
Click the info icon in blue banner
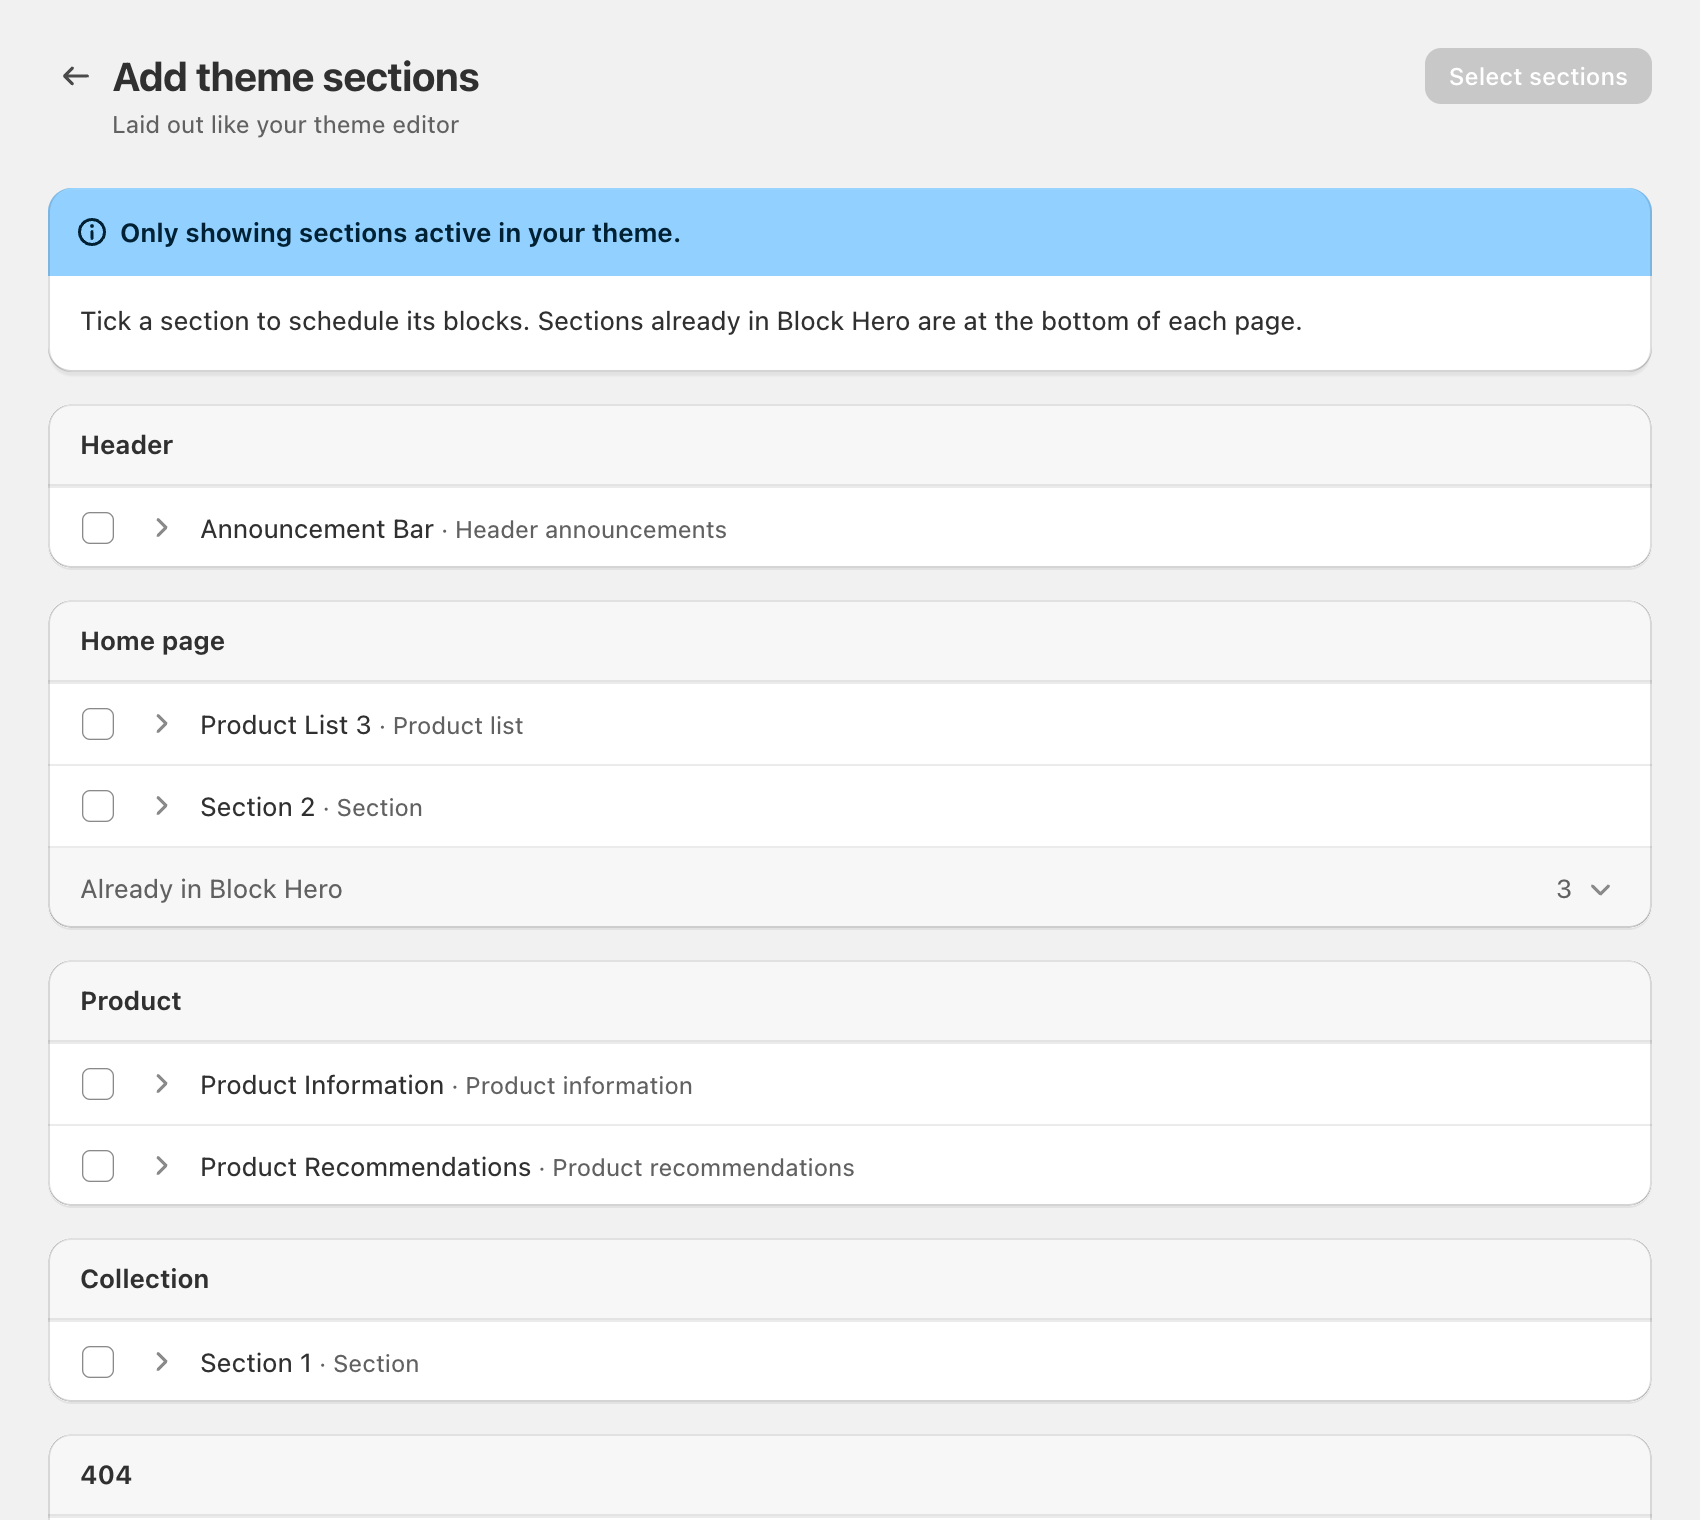click(x=92, y=233)
